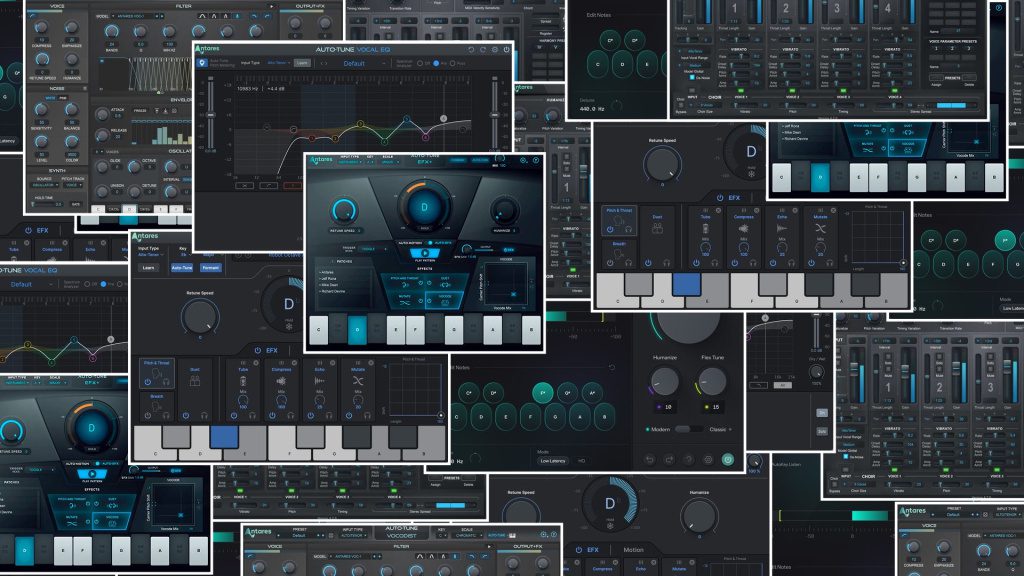The height and width of the screenshot is (576, 1024).
Task: Click the redo icon below the Modern/Classic switch
Action: tap(669, 460)
